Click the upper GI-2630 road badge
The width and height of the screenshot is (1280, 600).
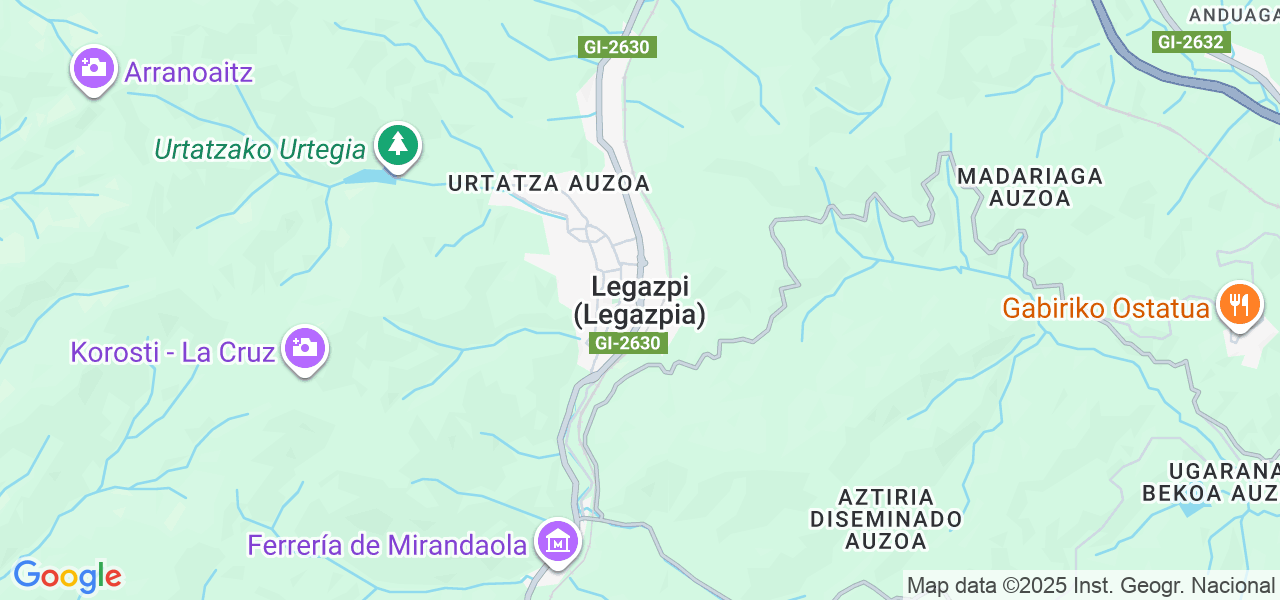pyautogui.click(x=617, y=47)
